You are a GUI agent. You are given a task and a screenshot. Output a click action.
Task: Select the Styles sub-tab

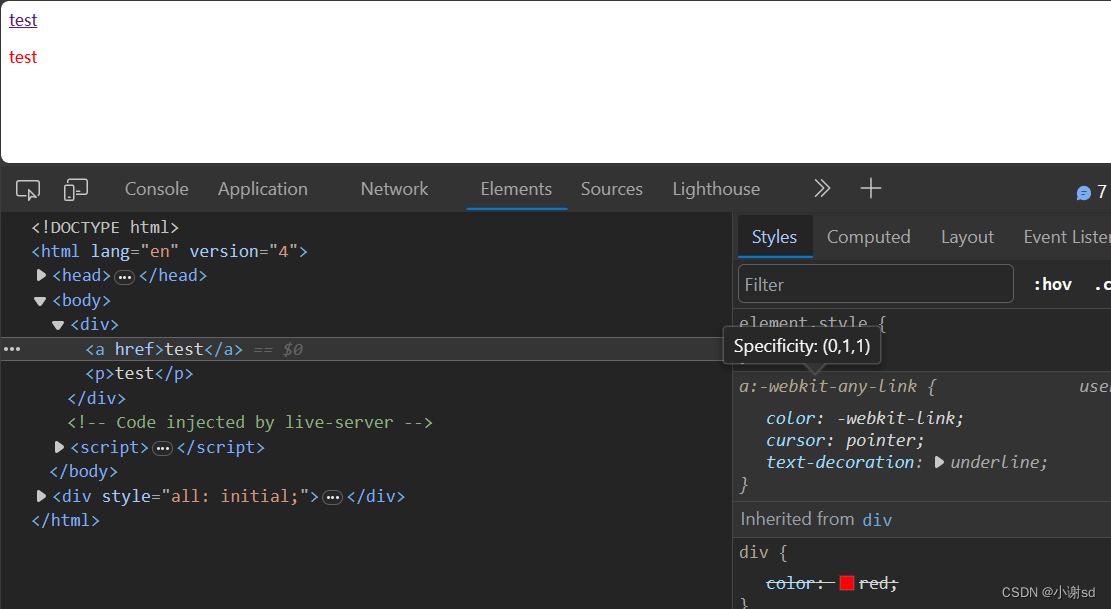click(774, 237)
